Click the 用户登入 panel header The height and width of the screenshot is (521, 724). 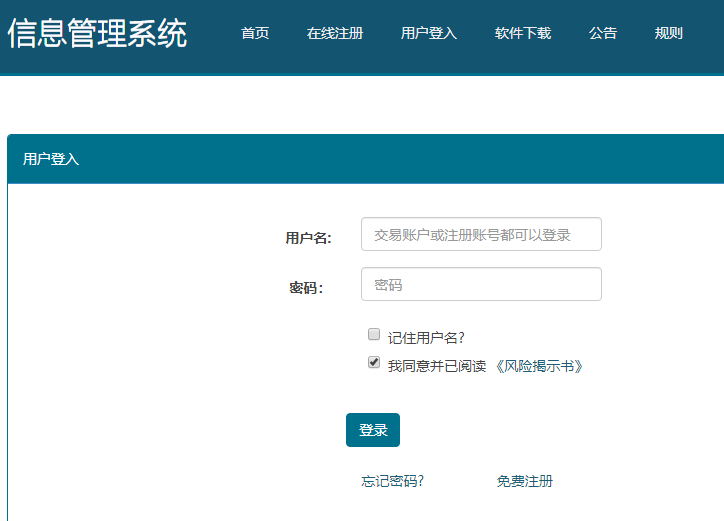click(51, 159)
